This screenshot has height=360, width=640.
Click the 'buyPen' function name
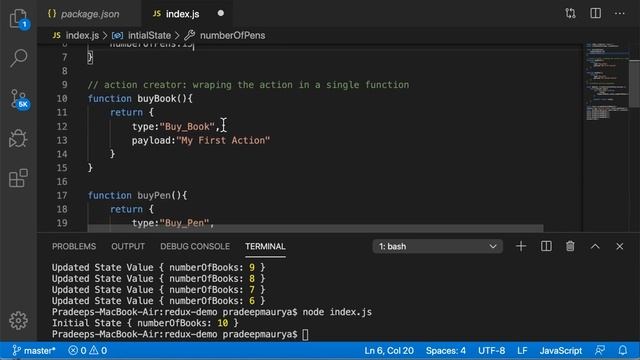(x=154, y=195)
